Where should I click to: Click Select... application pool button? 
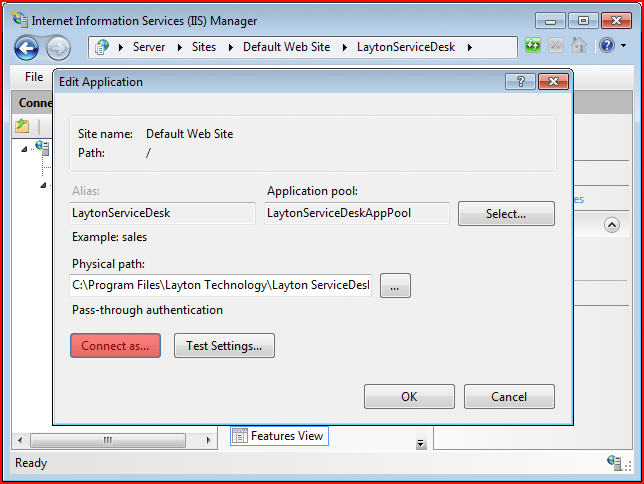[506, 214]
